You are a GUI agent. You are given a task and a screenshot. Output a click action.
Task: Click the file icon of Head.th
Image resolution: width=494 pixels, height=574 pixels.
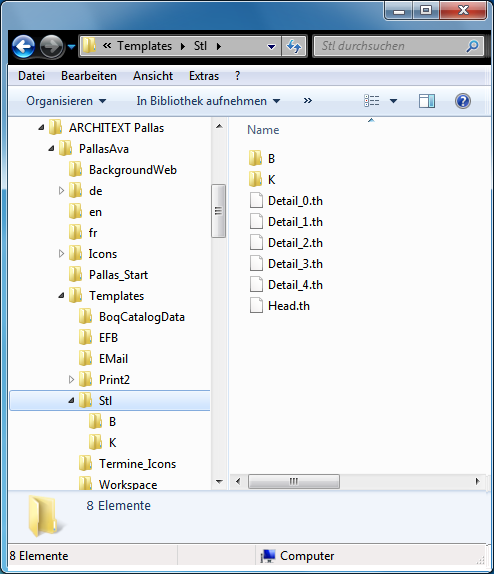(256, 306)
